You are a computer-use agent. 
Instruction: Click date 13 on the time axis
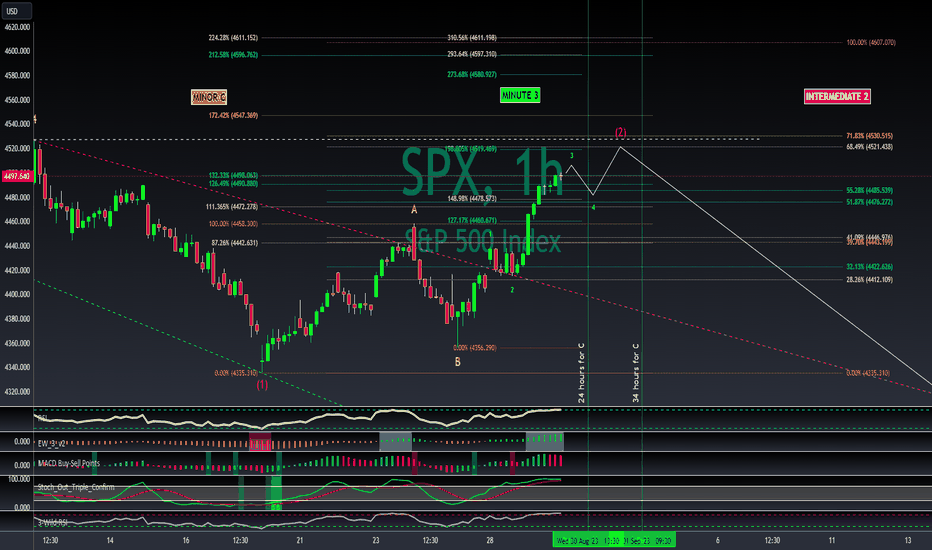[x=908, y=540]
